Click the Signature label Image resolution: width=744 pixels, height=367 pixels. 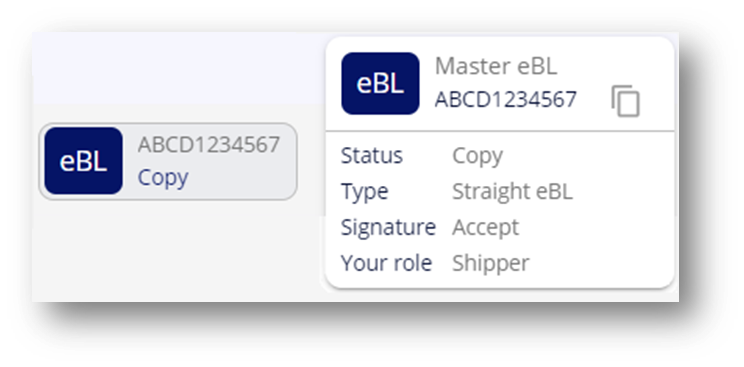point(388,227)
